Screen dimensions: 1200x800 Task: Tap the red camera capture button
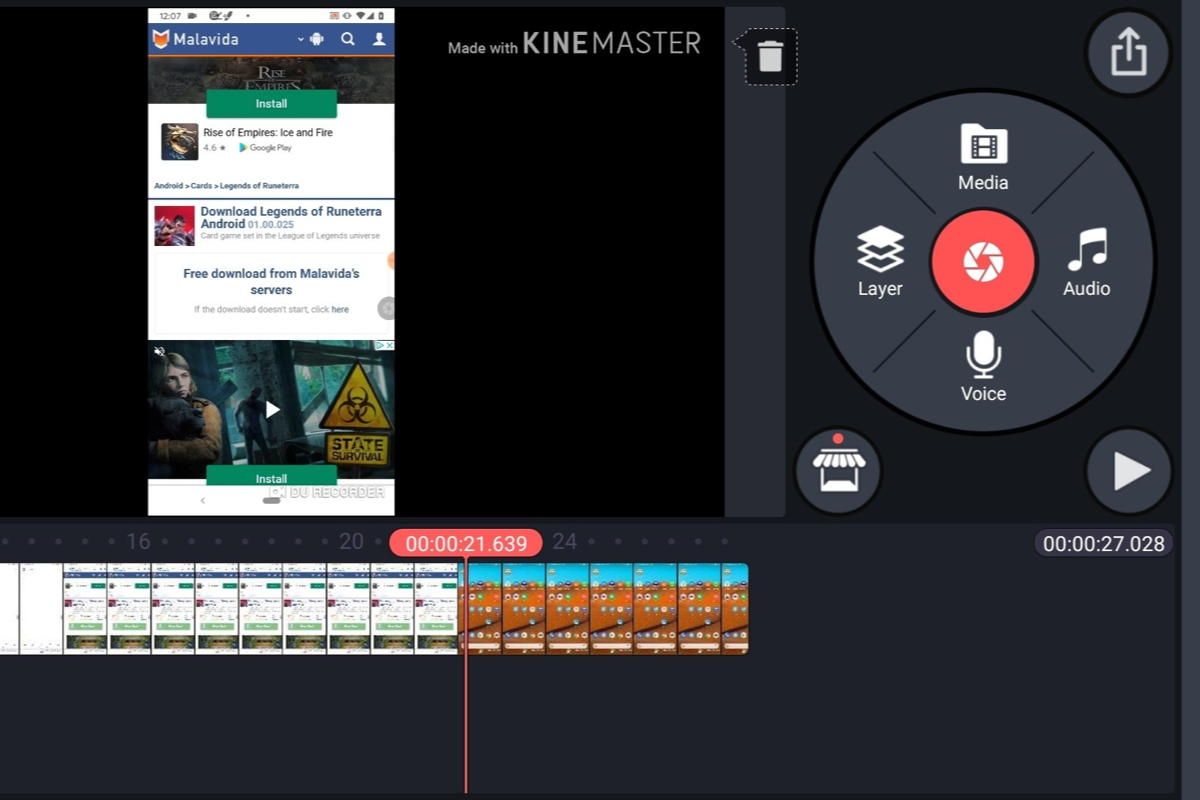(x=982, y=262)
